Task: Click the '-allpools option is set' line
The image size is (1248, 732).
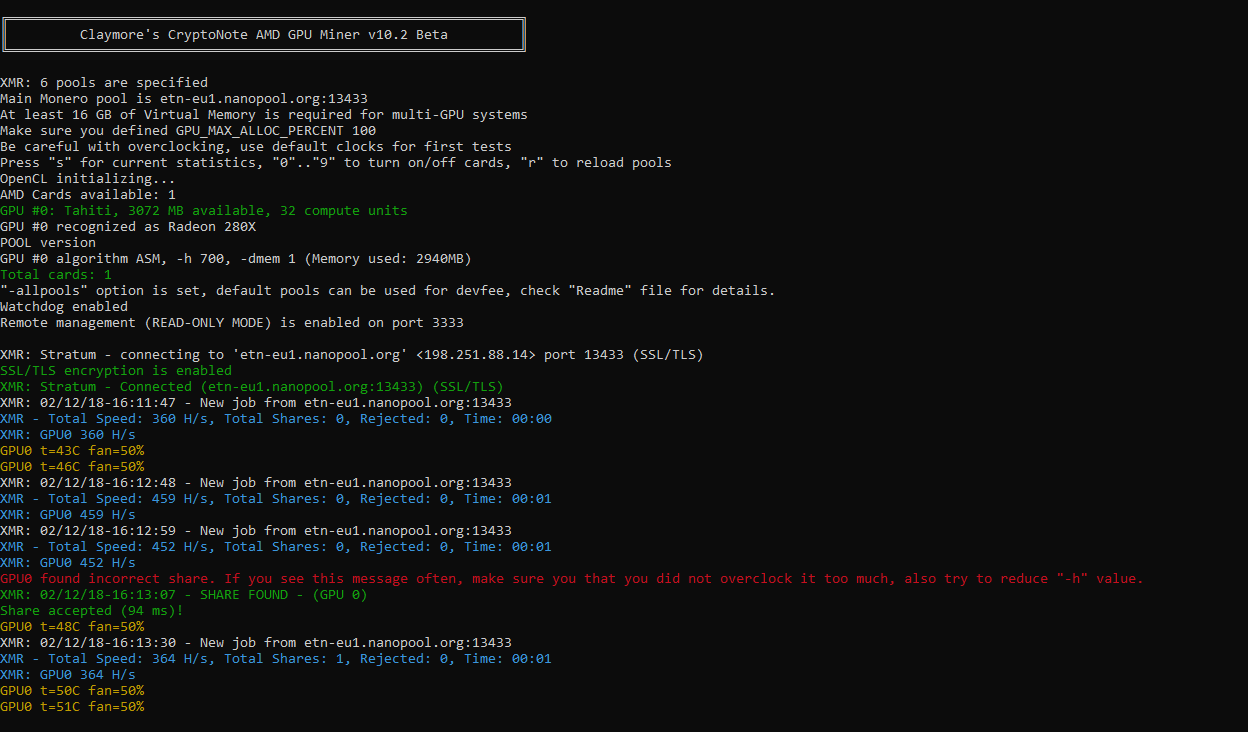Action: (388, 291)
